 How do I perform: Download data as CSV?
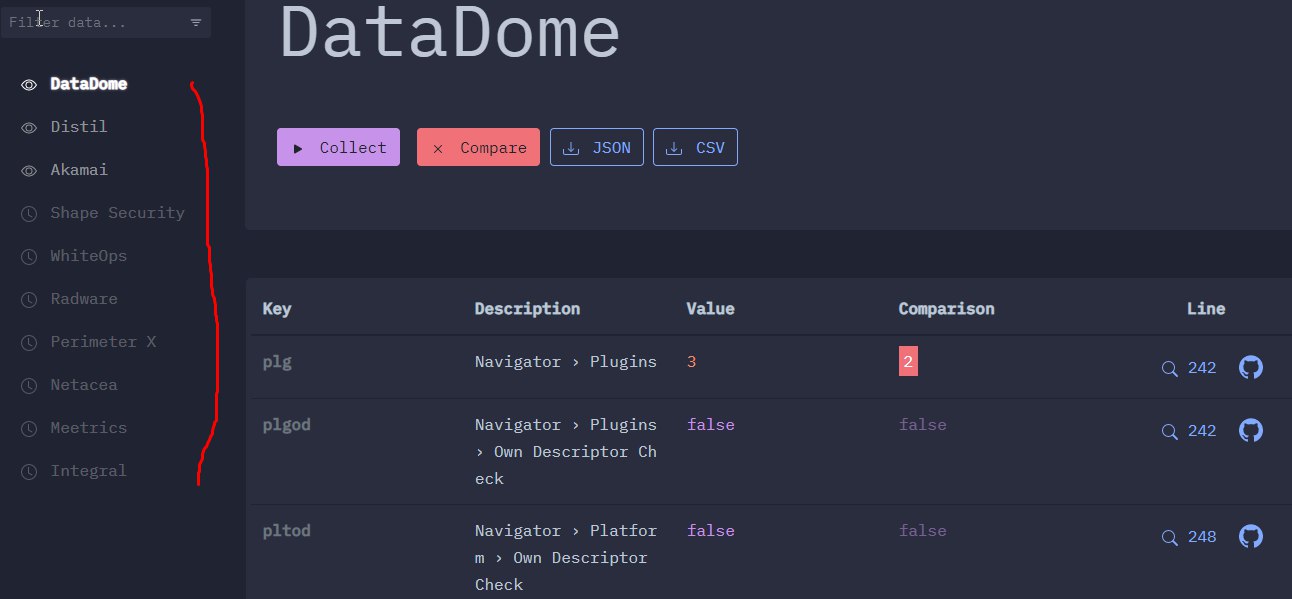tap(695, 147)
